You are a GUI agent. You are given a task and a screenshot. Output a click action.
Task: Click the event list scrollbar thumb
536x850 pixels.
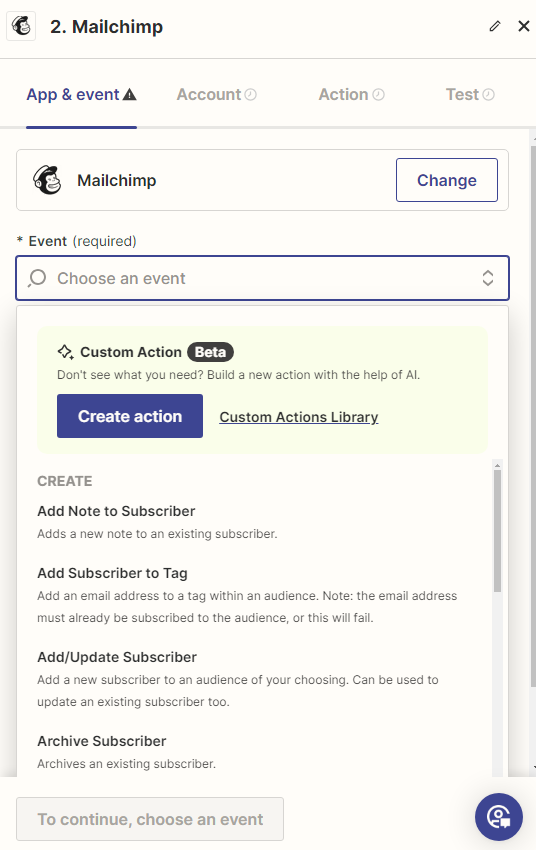point(498,531)
